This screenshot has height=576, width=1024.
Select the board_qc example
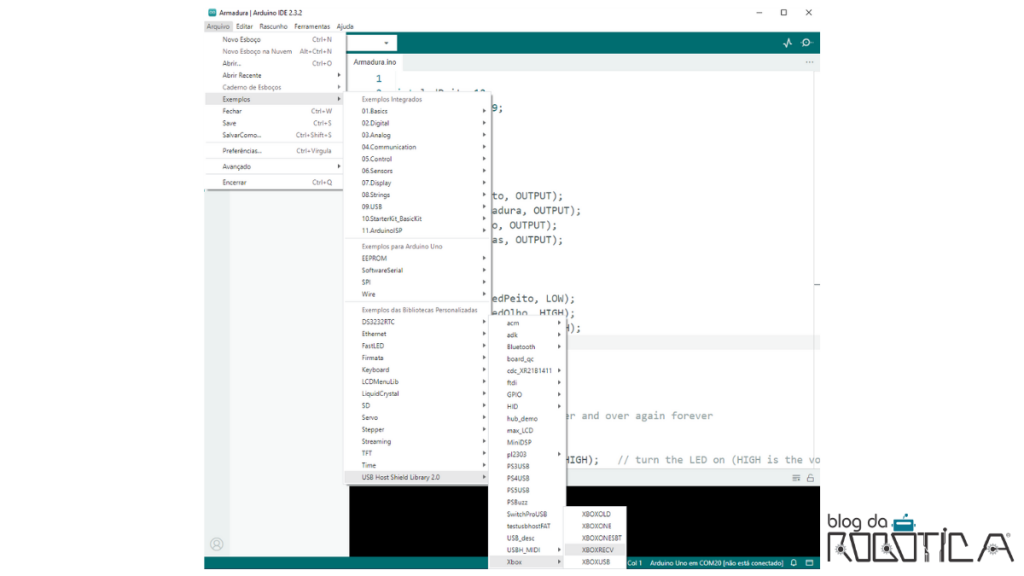pos(527,359)
